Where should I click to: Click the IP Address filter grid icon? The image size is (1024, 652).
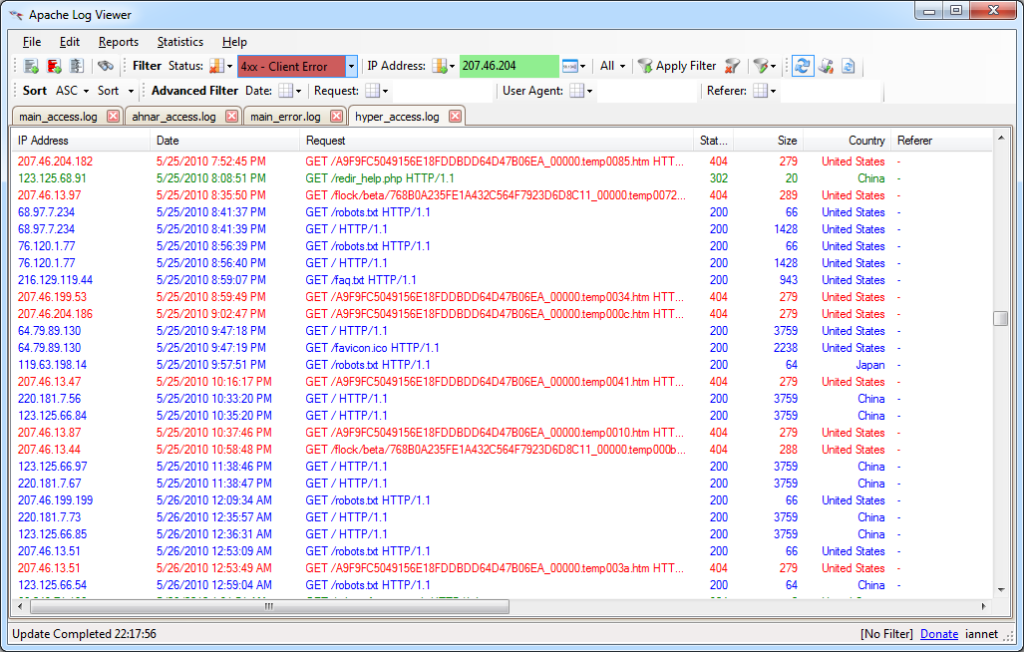440,66
